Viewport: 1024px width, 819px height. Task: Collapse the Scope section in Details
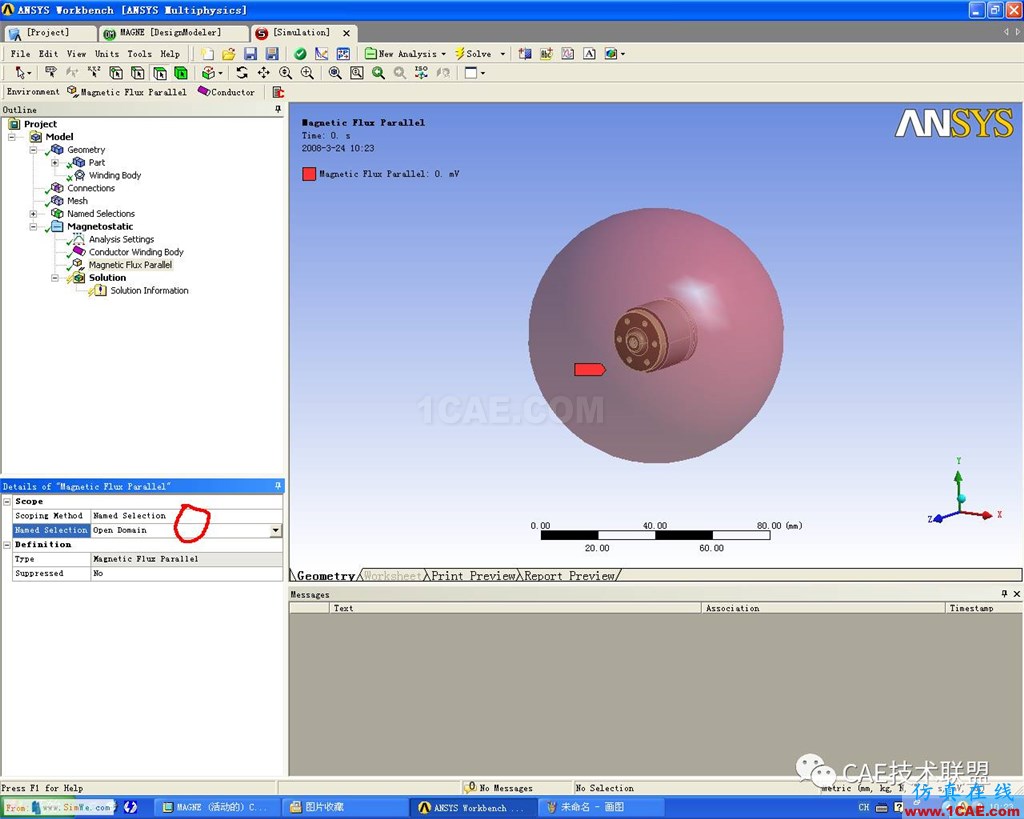[x=7, y=502]
